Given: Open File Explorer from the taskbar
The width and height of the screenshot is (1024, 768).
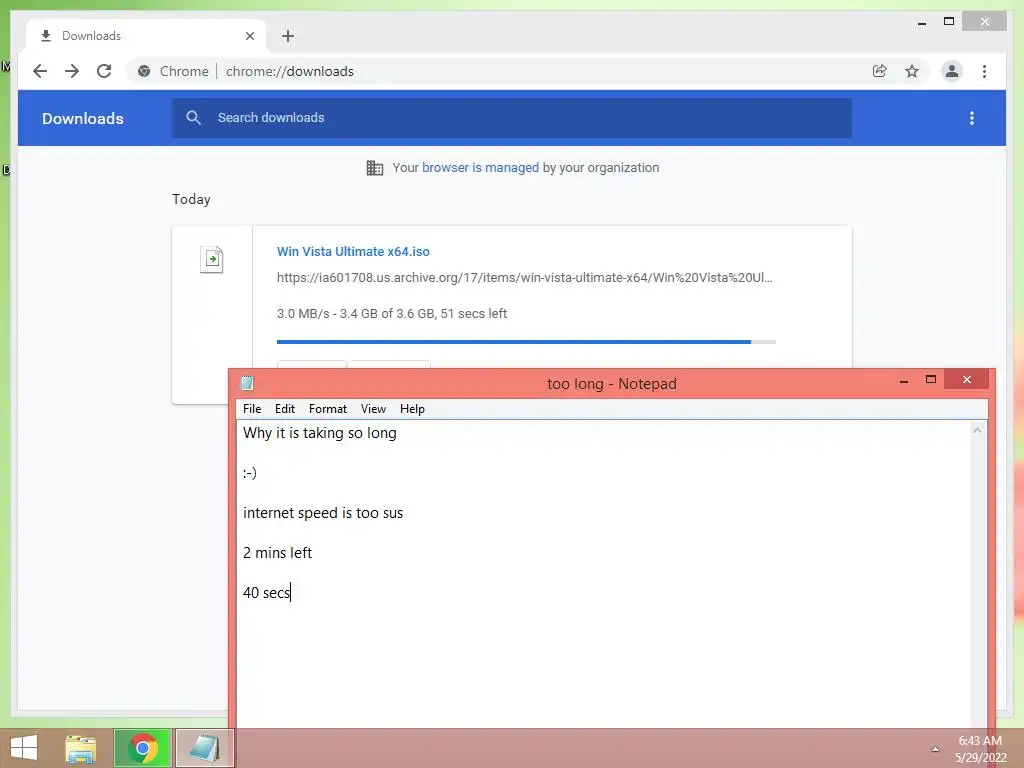Looking at the screenshot, I should click(80, 748).
